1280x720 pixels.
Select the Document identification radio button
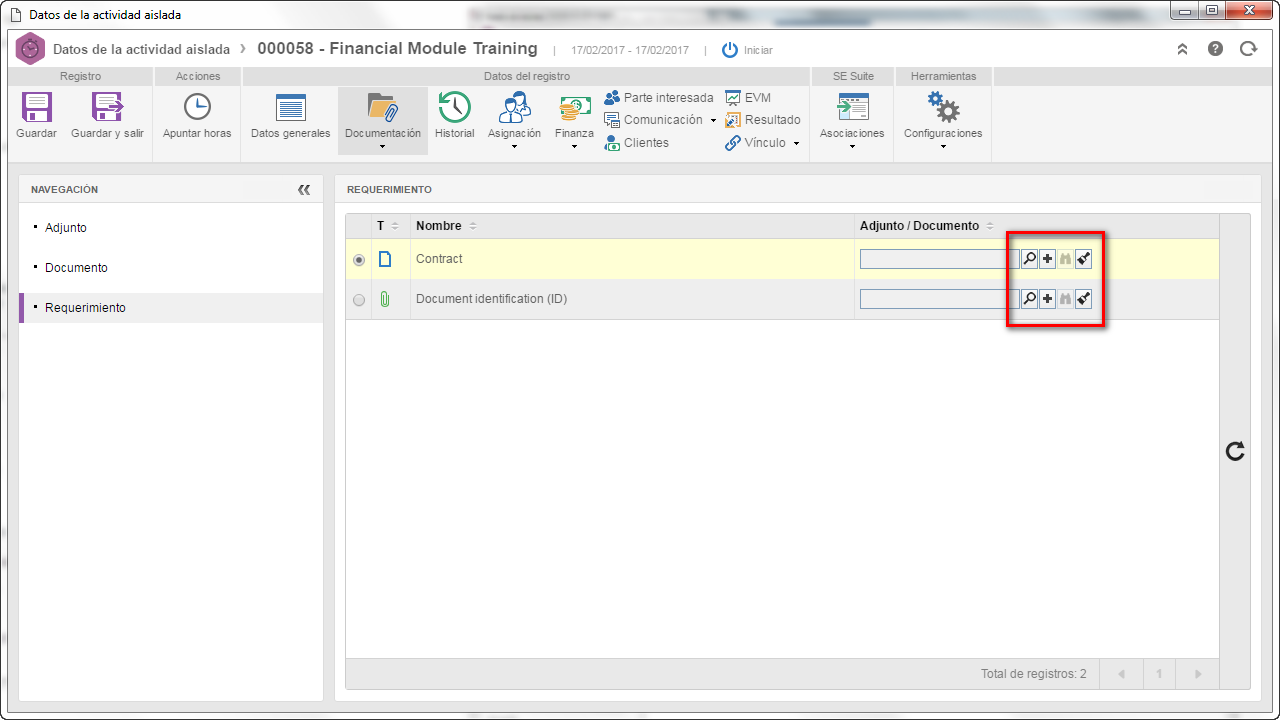pos(359,300)
